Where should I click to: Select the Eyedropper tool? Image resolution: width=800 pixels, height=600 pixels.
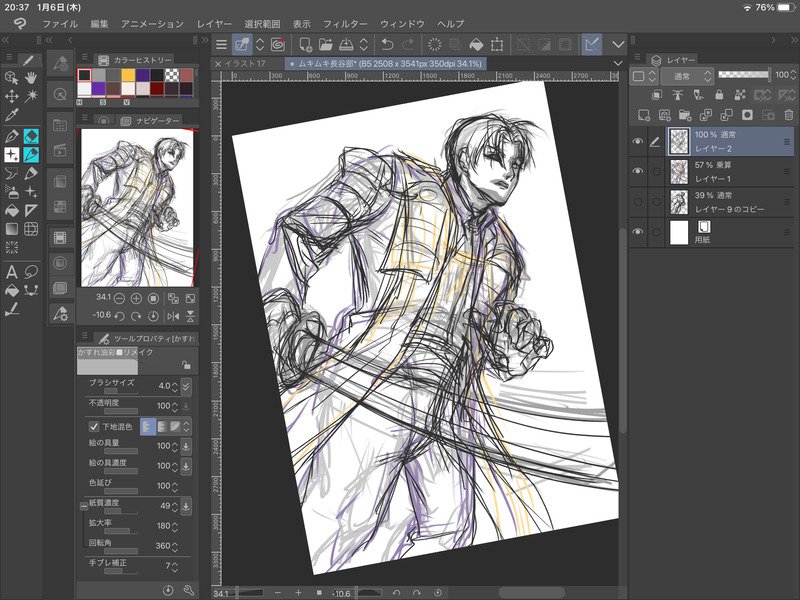[12, 115]
